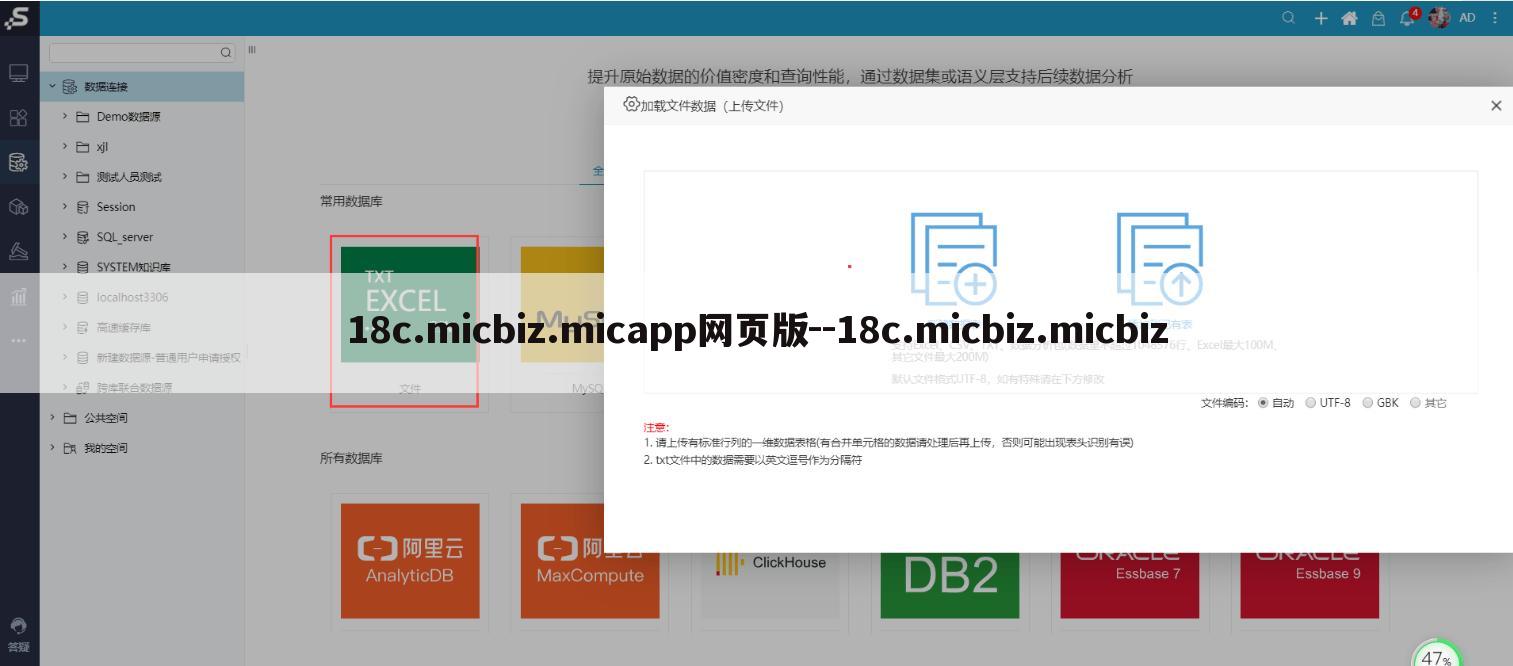Click the sidebar ellipsis more icon
Screen dimensions: 1513x666
click(x=18, y=340)
